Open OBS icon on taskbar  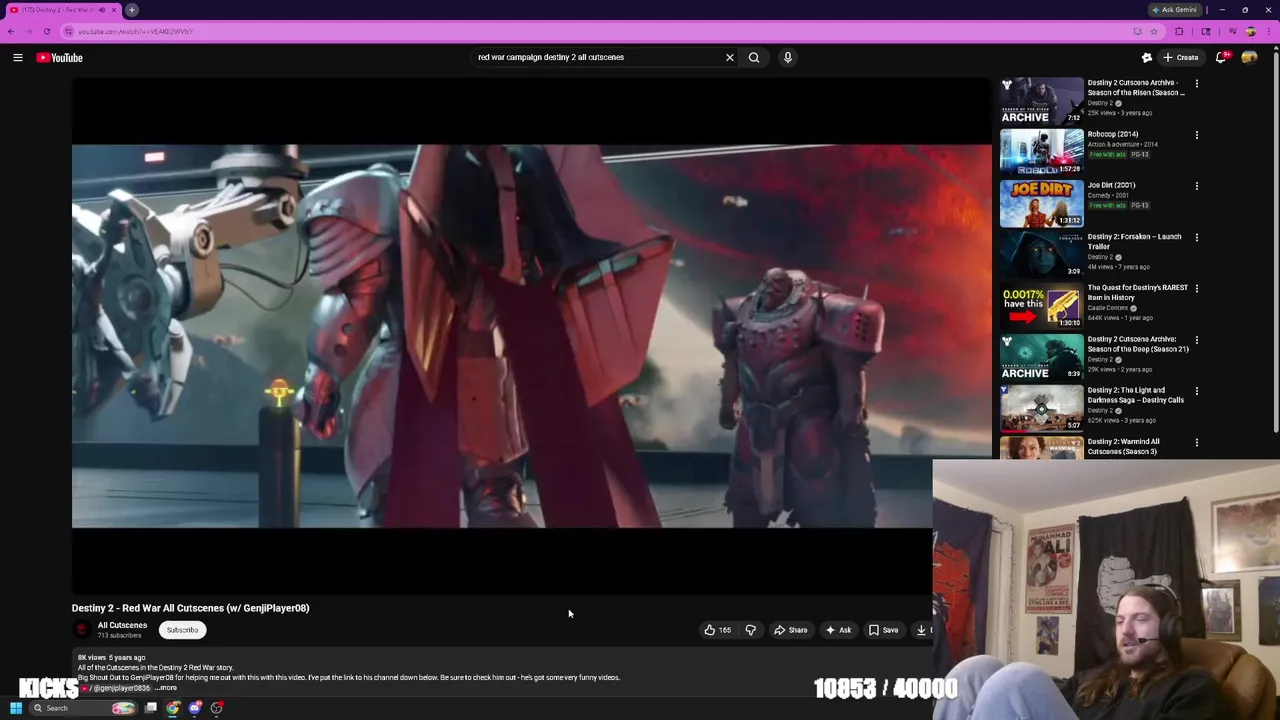pyautogui.click(x=217, y=708)
